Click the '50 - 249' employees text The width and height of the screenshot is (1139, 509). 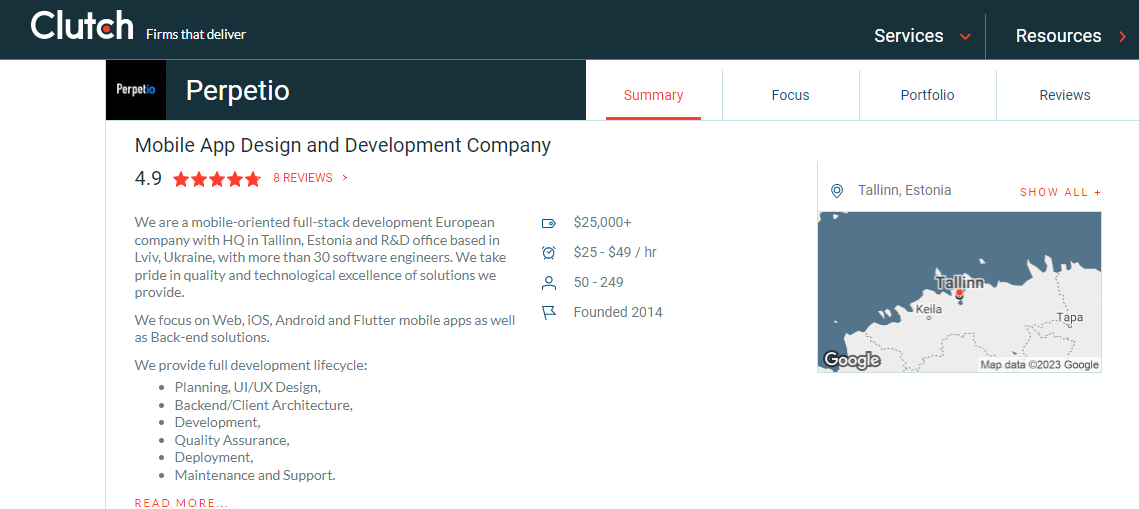pyautogui.click(x=599, y=282)
